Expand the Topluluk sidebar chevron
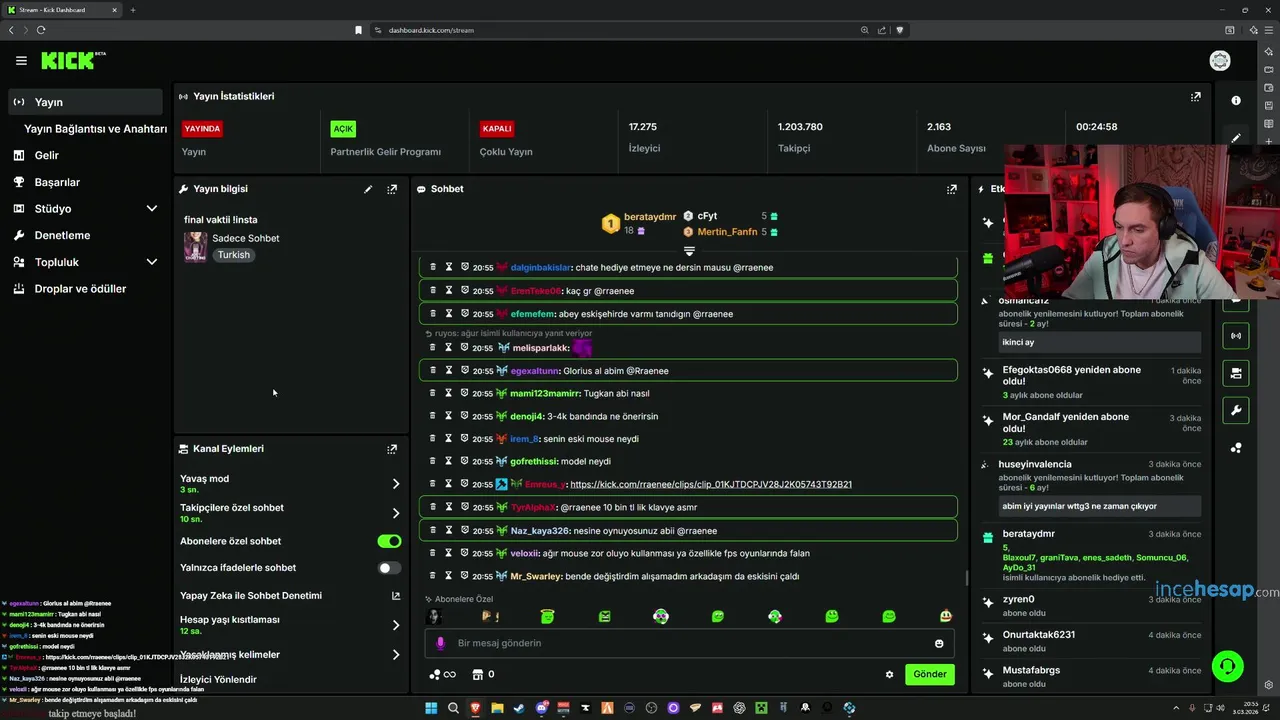1280x720 pixels. pyautogui.click(x=152, y=262)
